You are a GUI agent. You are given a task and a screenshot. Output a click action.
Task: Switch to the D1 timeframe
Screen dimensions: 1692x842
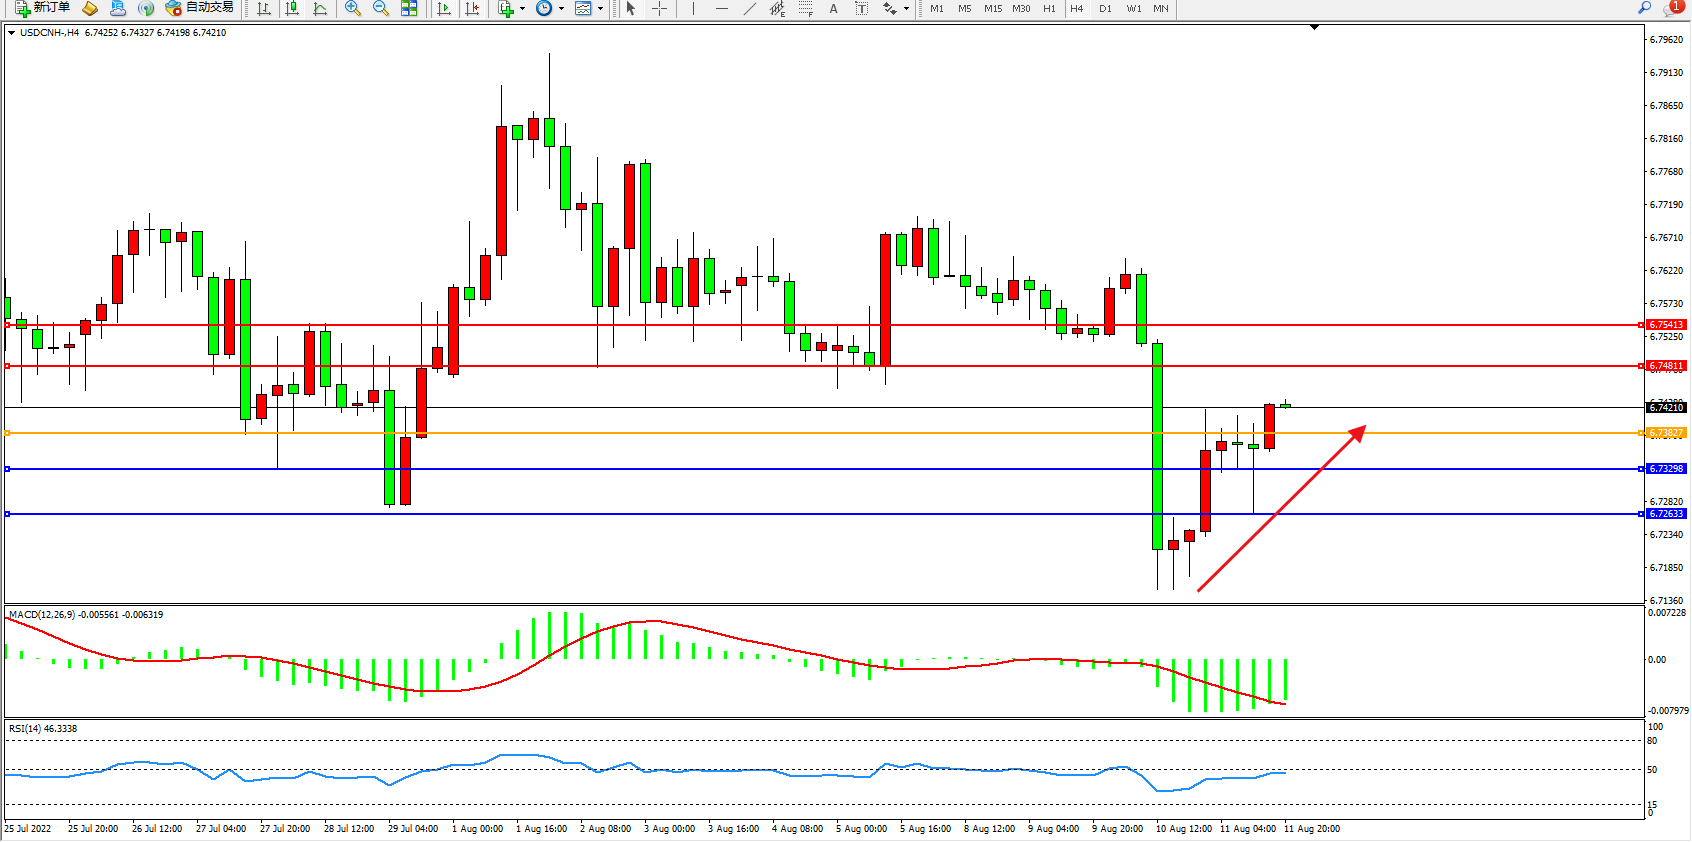[x=1105, y=8]
